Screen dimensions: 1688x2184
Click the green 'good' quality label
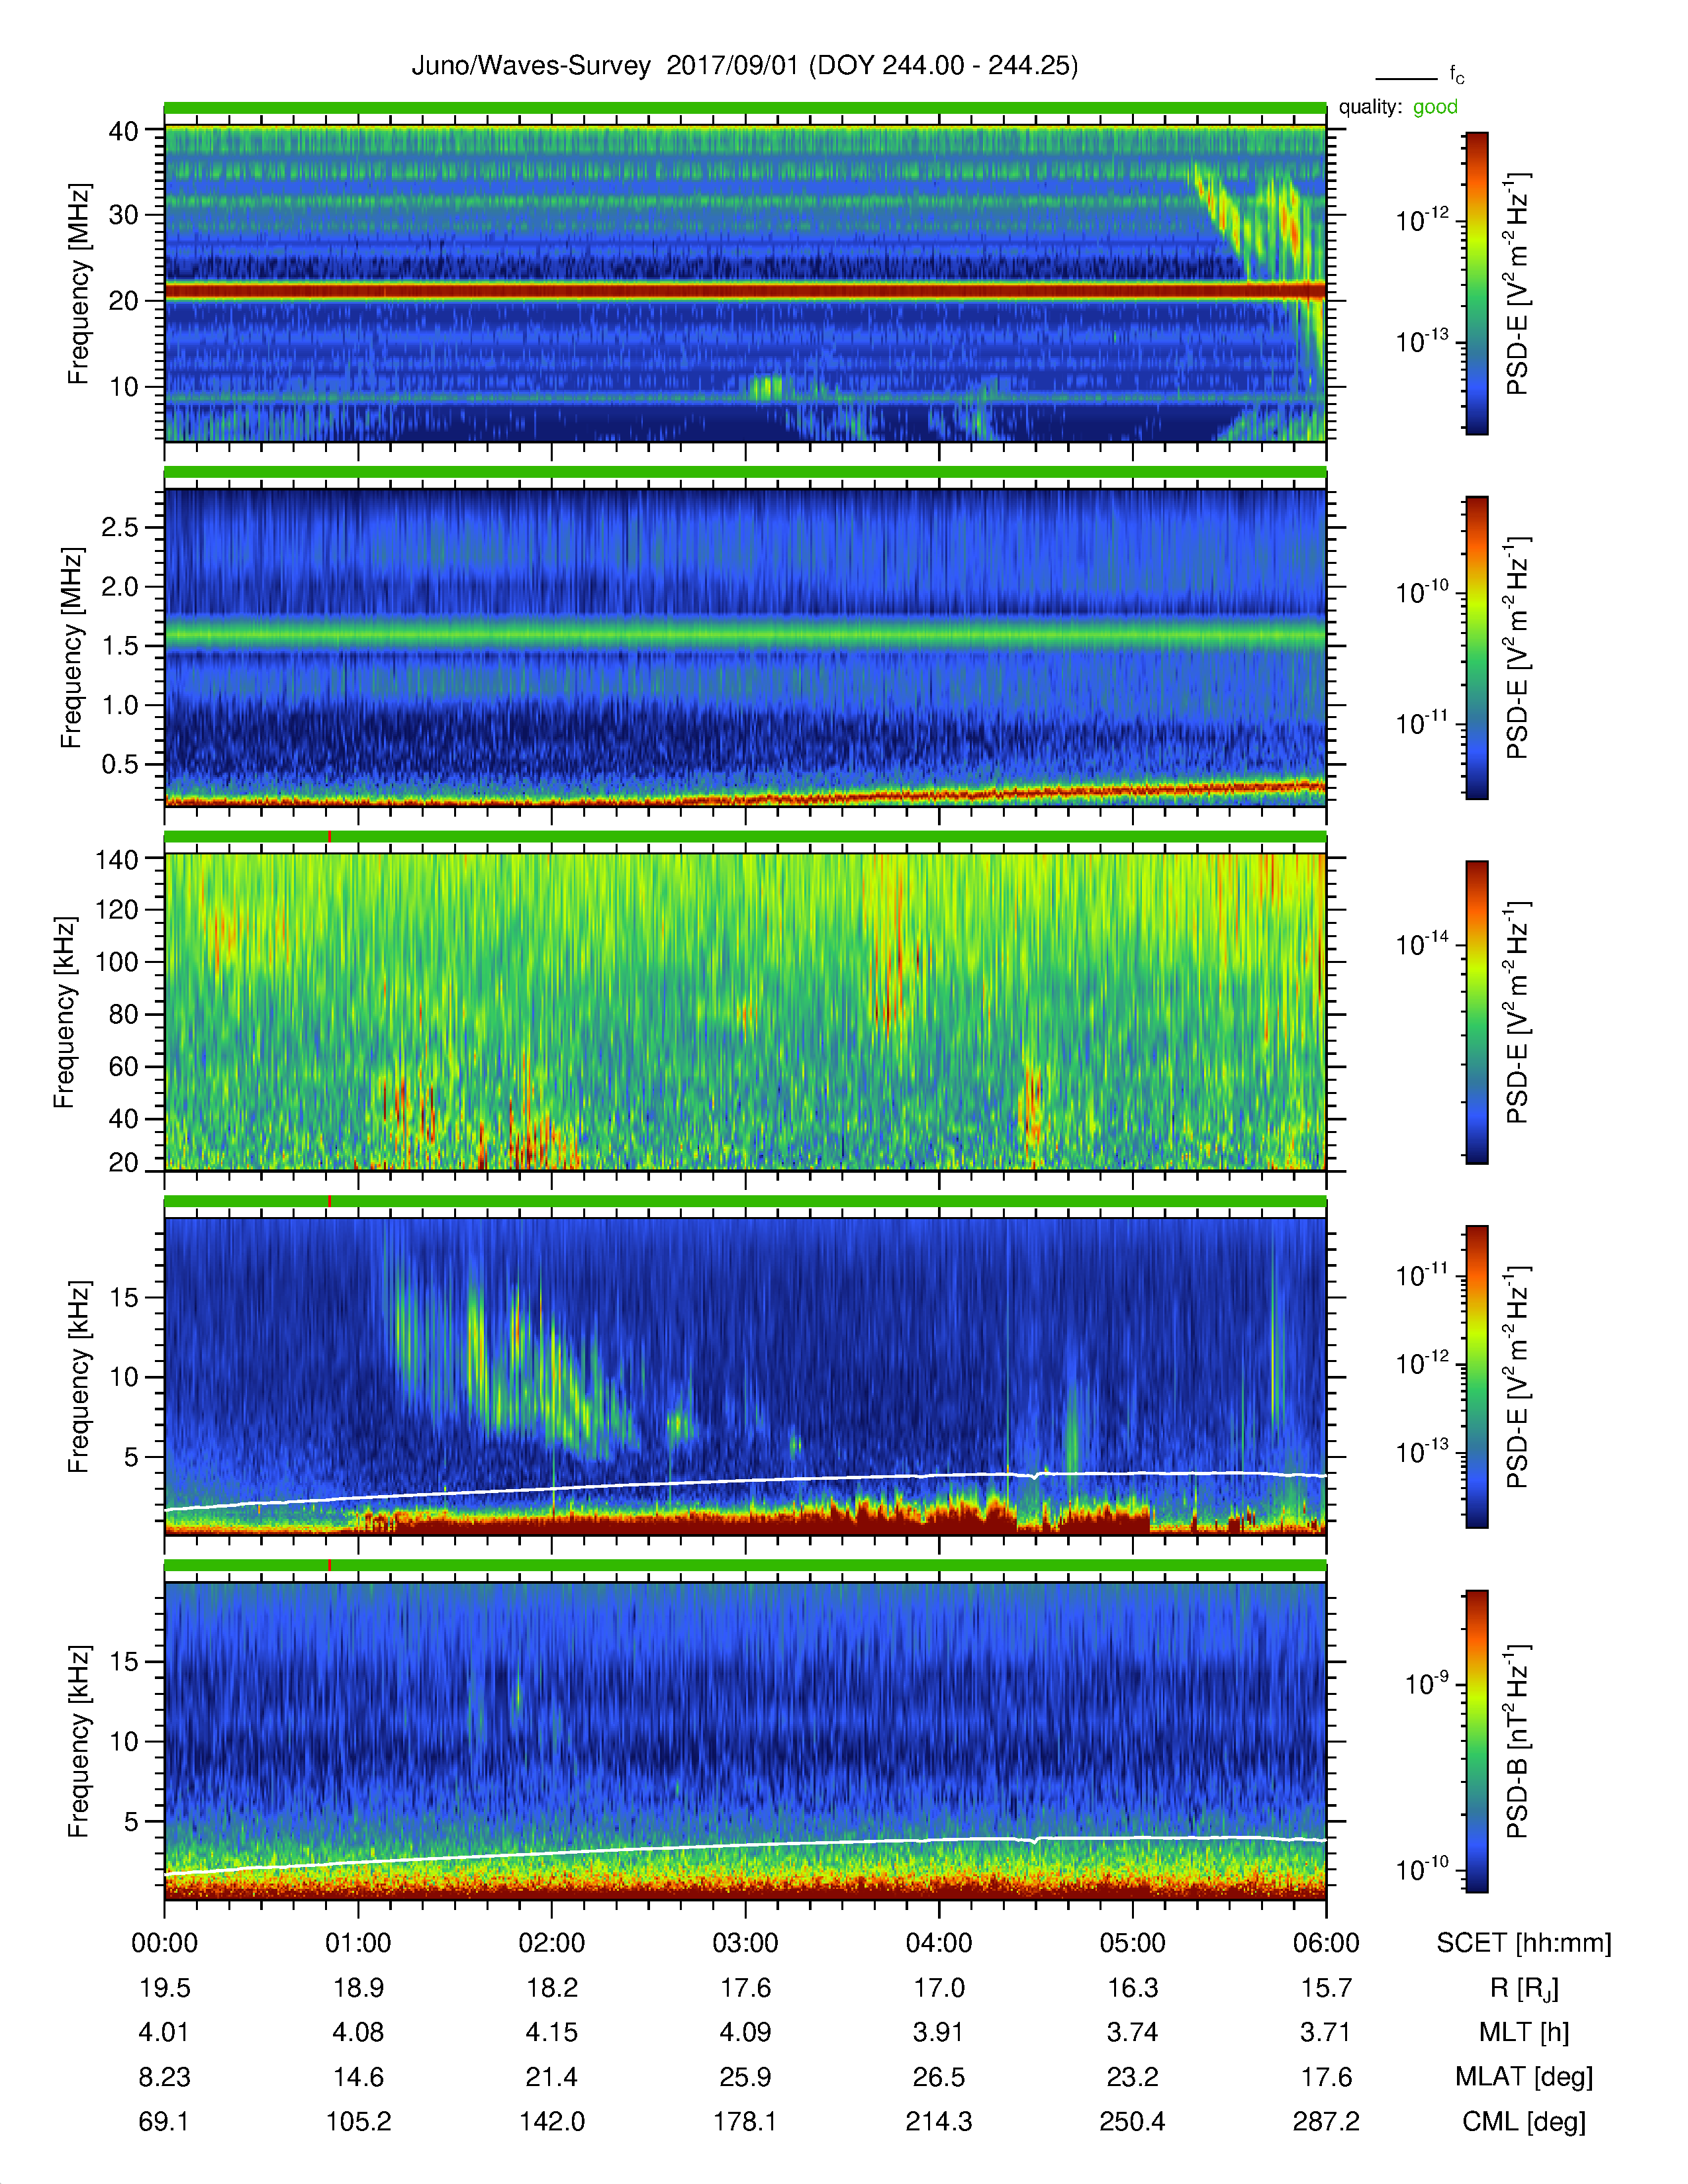tap(1435, 107)
